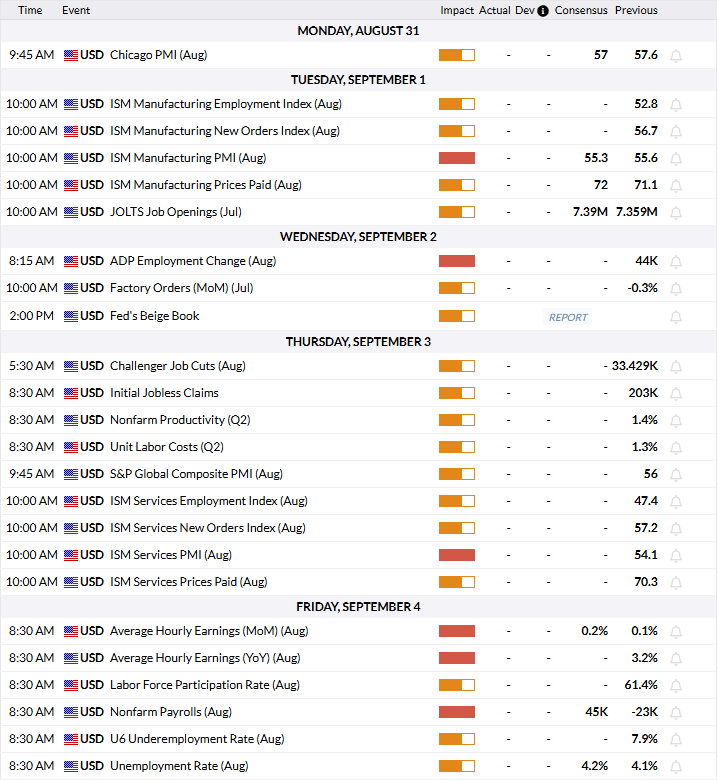Click orange impact bar for Chicago PMI
The image size is (717, 780).
tap(457, 55)
